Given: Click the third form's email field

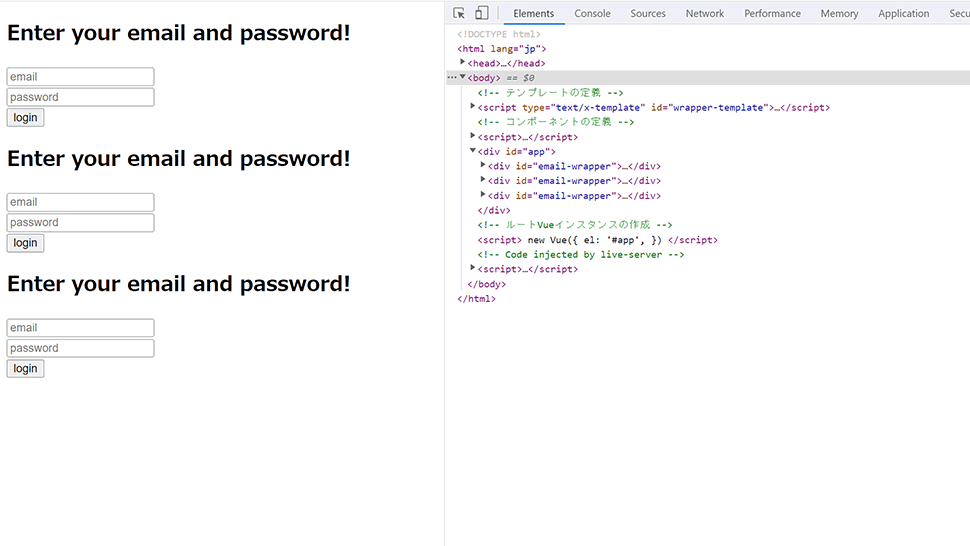Looking at the screenshot, I should pos(80,328).
